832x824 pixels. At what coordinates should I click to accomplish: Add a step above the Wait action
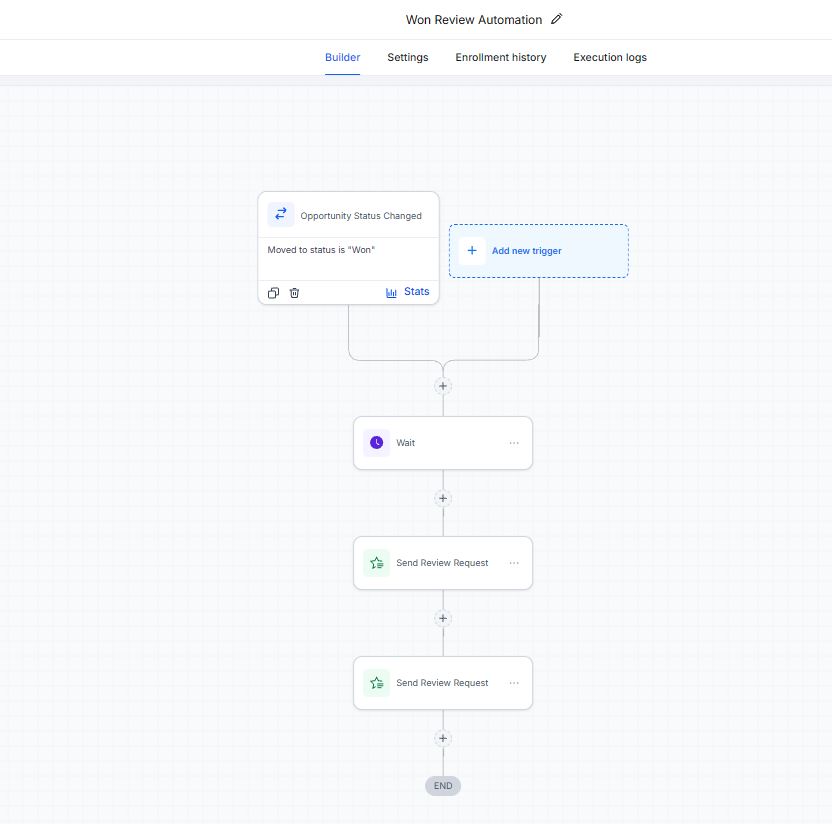point(443,386)
